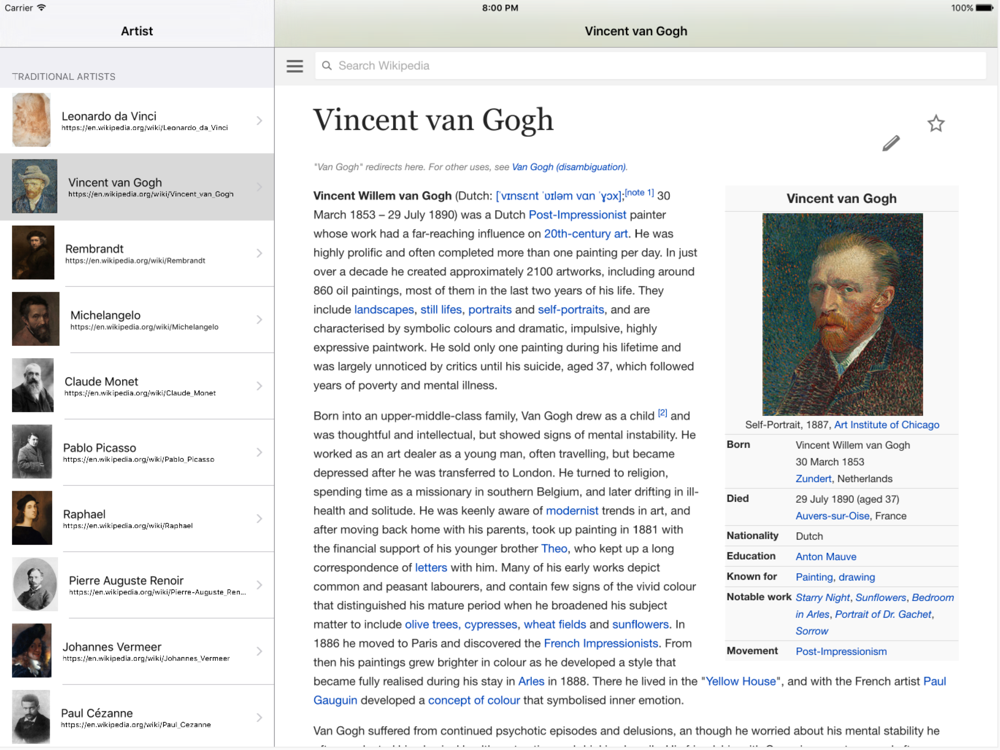
Task: Tap Michelangelo row disclosure chevron
Action: point(260,320)
